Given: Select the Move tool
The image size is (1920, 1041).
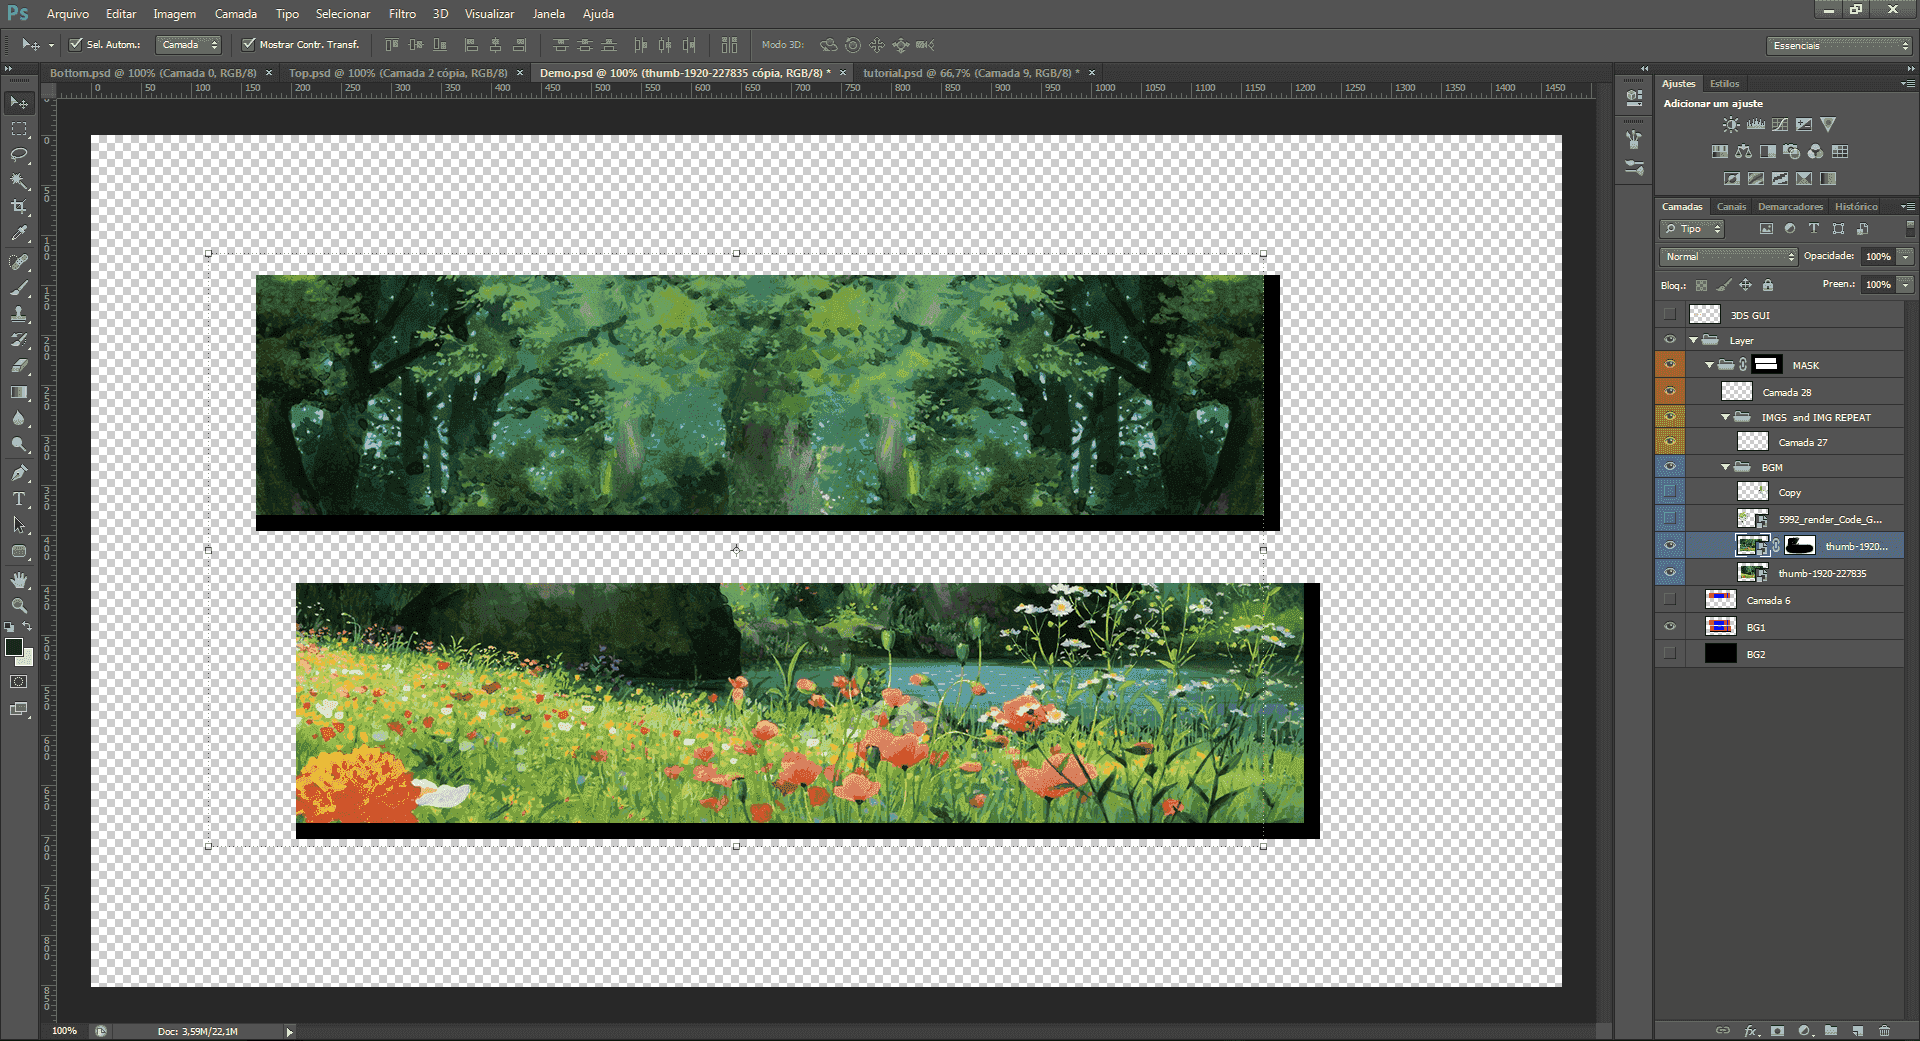Looking at the screenshot, I should tap(19, 103).
